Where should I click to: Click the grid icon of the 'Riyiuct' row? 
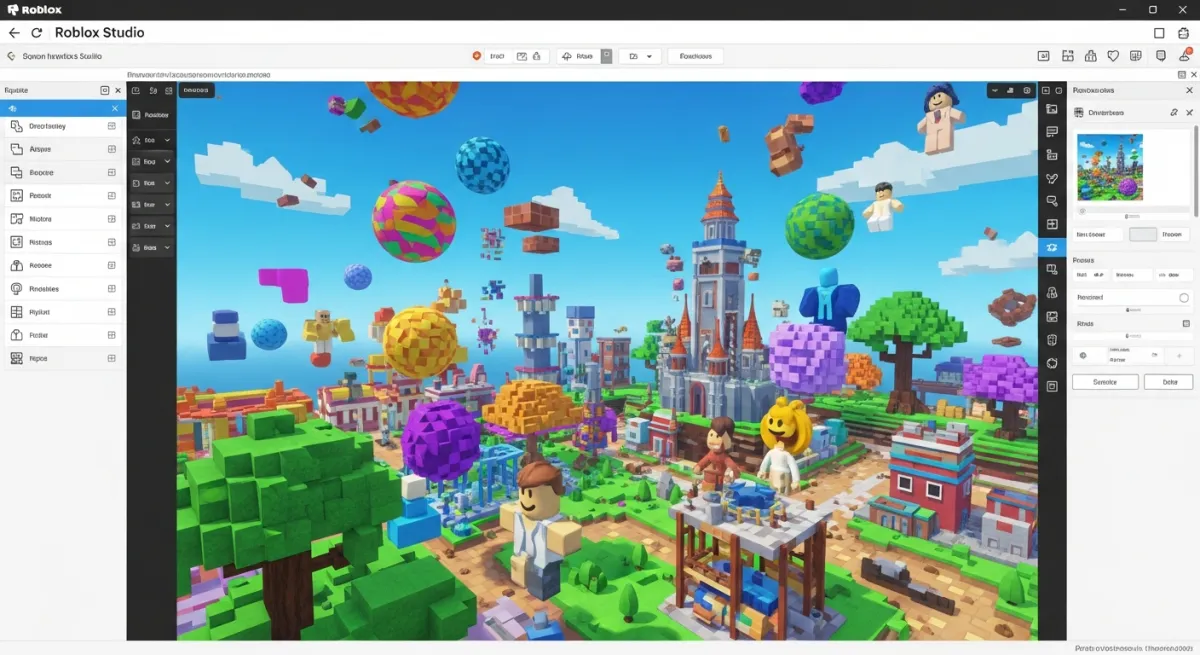[x=16, y=312]
